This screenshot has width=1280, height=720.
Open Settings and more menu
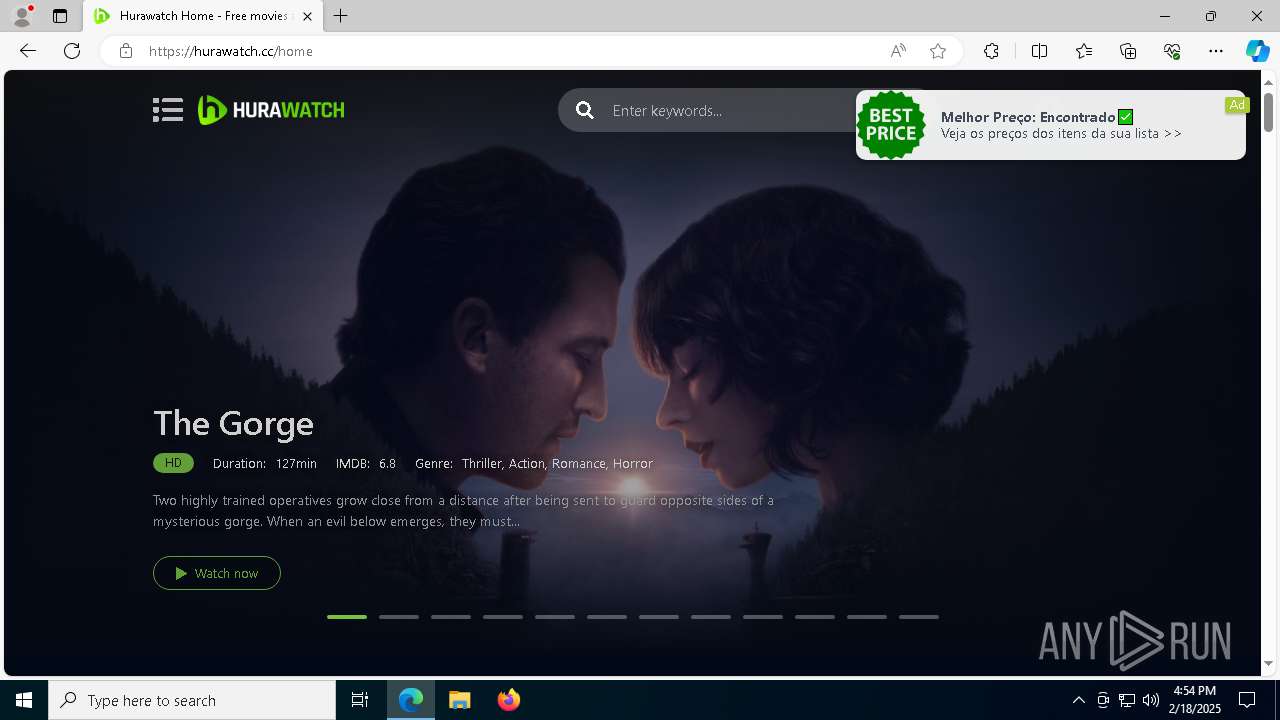pos(1216,51)
